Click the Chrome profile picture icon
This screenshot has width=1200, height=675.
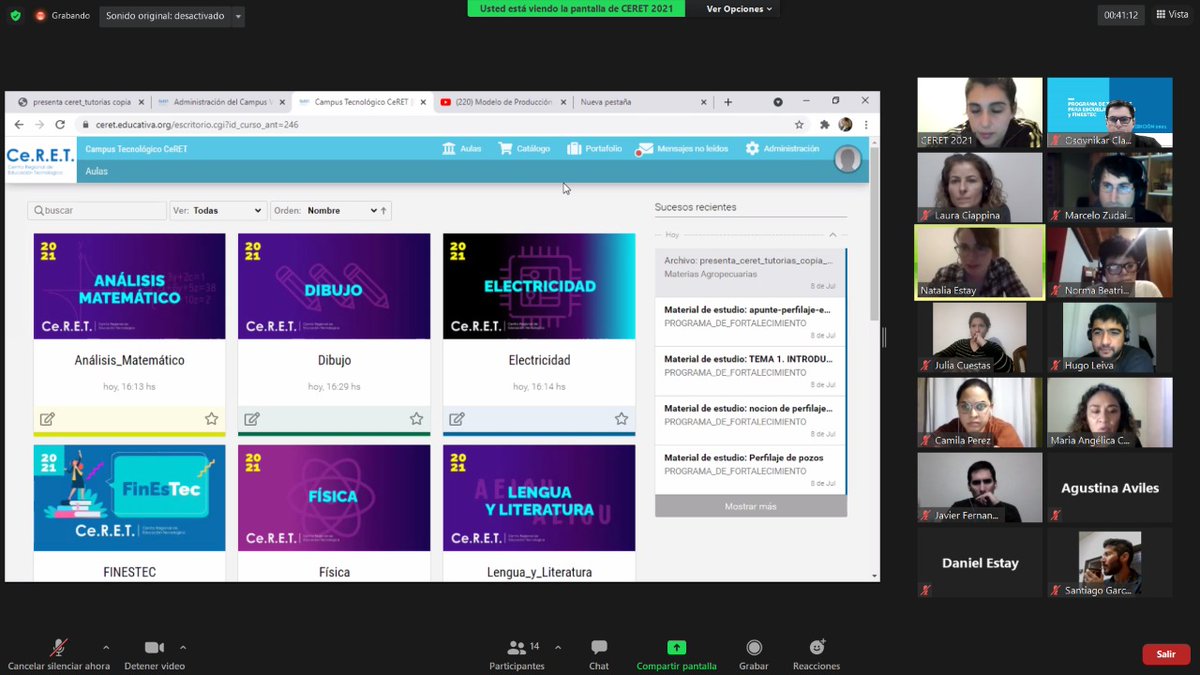point(845,125)
